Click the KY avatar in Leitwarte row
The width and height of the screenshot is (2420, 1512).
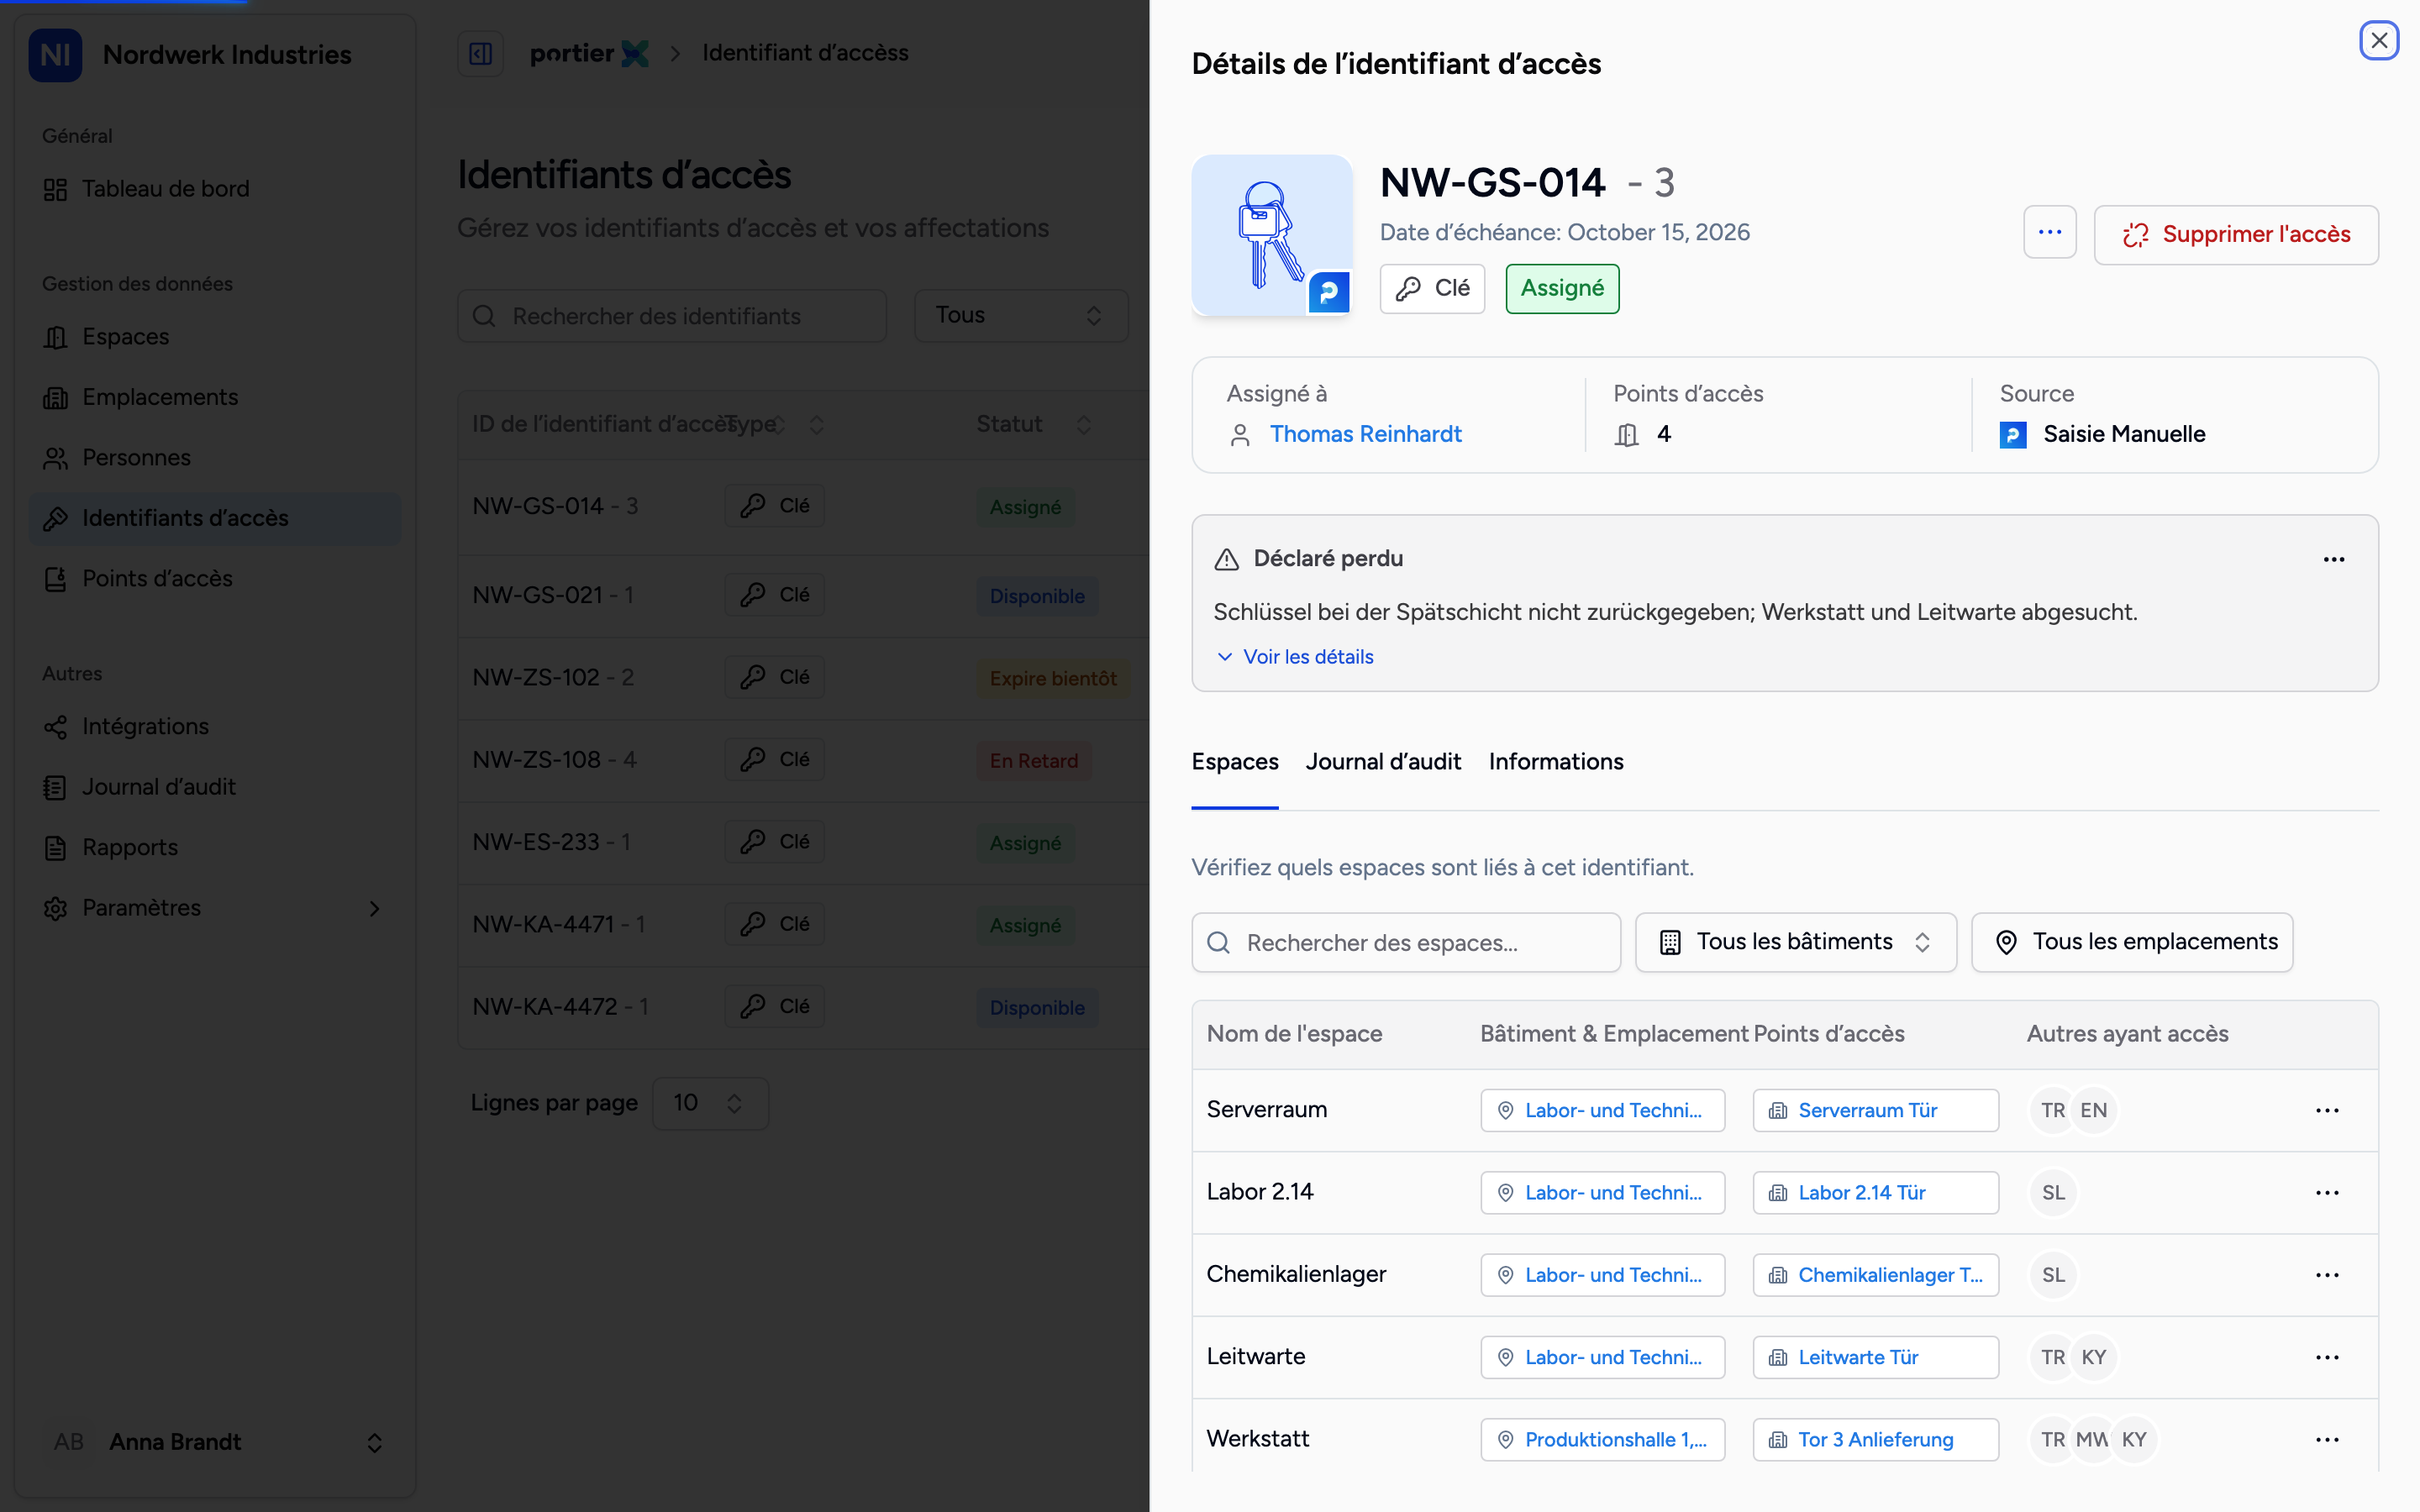[2093, 1357]
